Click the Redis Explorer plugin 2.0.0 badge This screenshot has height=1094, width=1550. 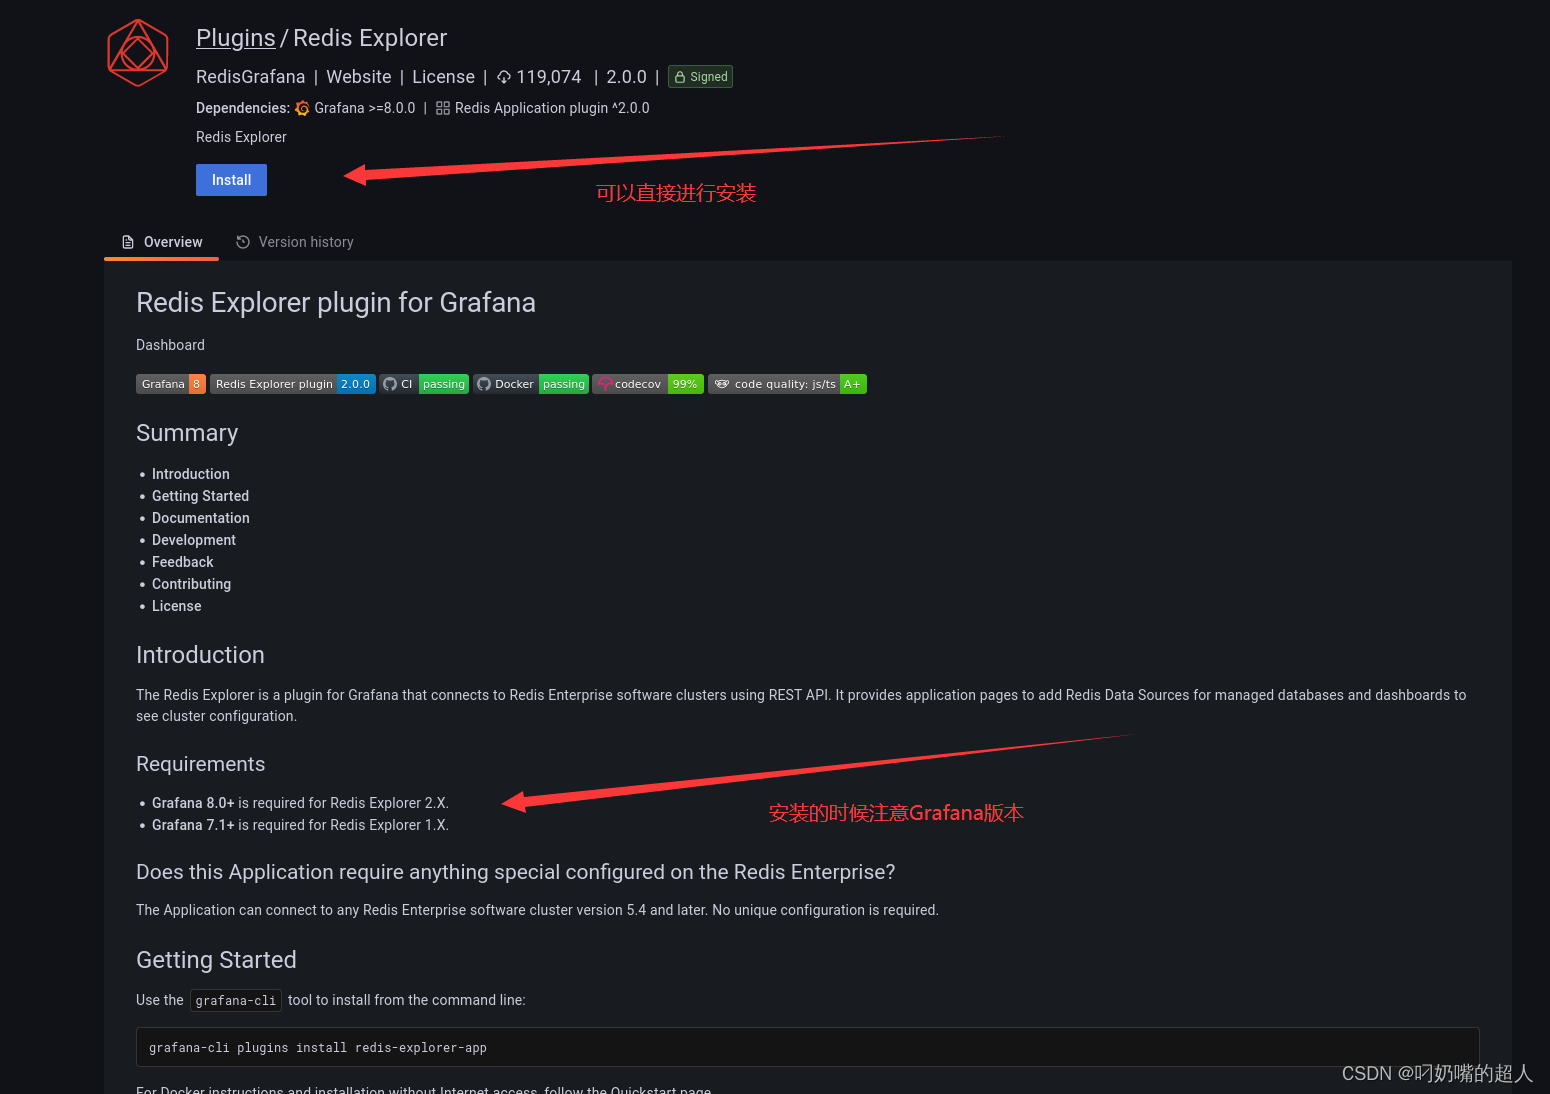(x=292, y=383)
